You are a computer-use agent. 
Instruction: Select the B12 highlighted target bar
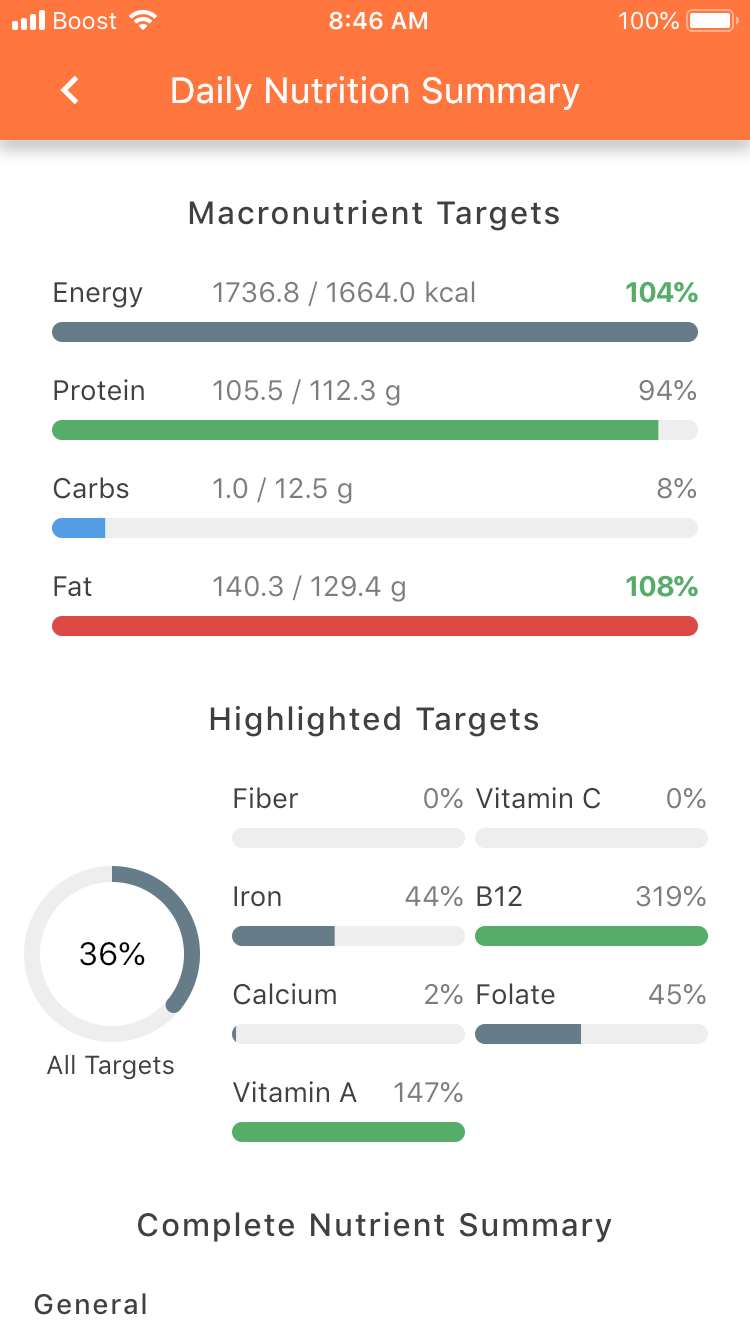click(x=591, y=936)
